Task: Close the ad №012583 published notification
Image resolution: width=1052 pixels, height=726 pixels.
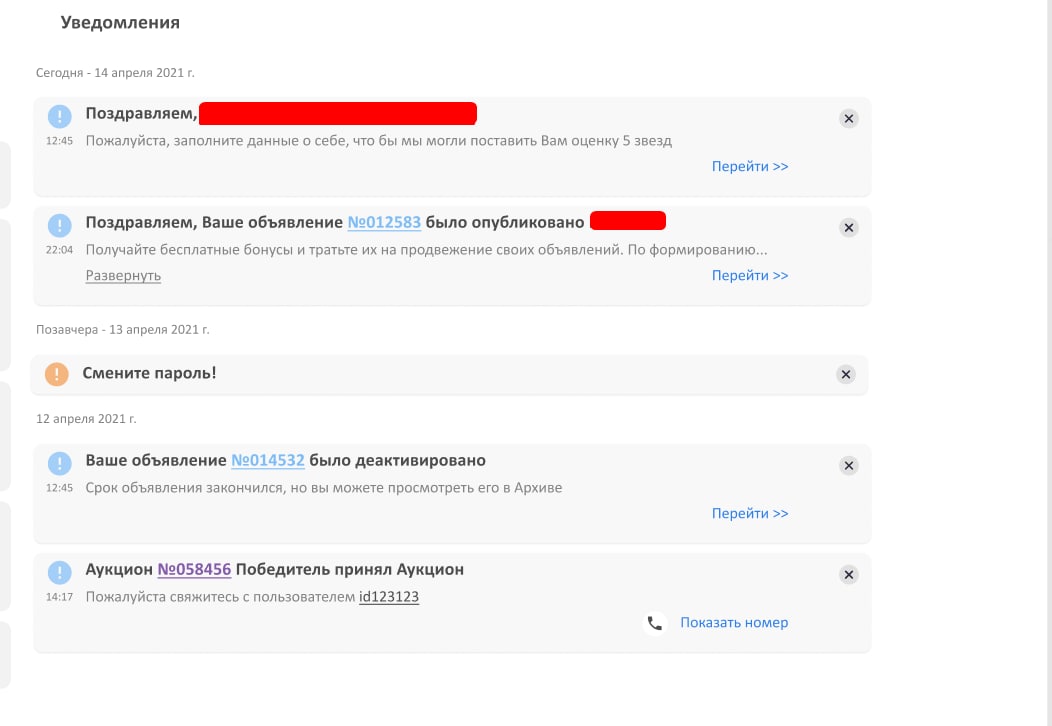Action: click(x=849, y=228)
